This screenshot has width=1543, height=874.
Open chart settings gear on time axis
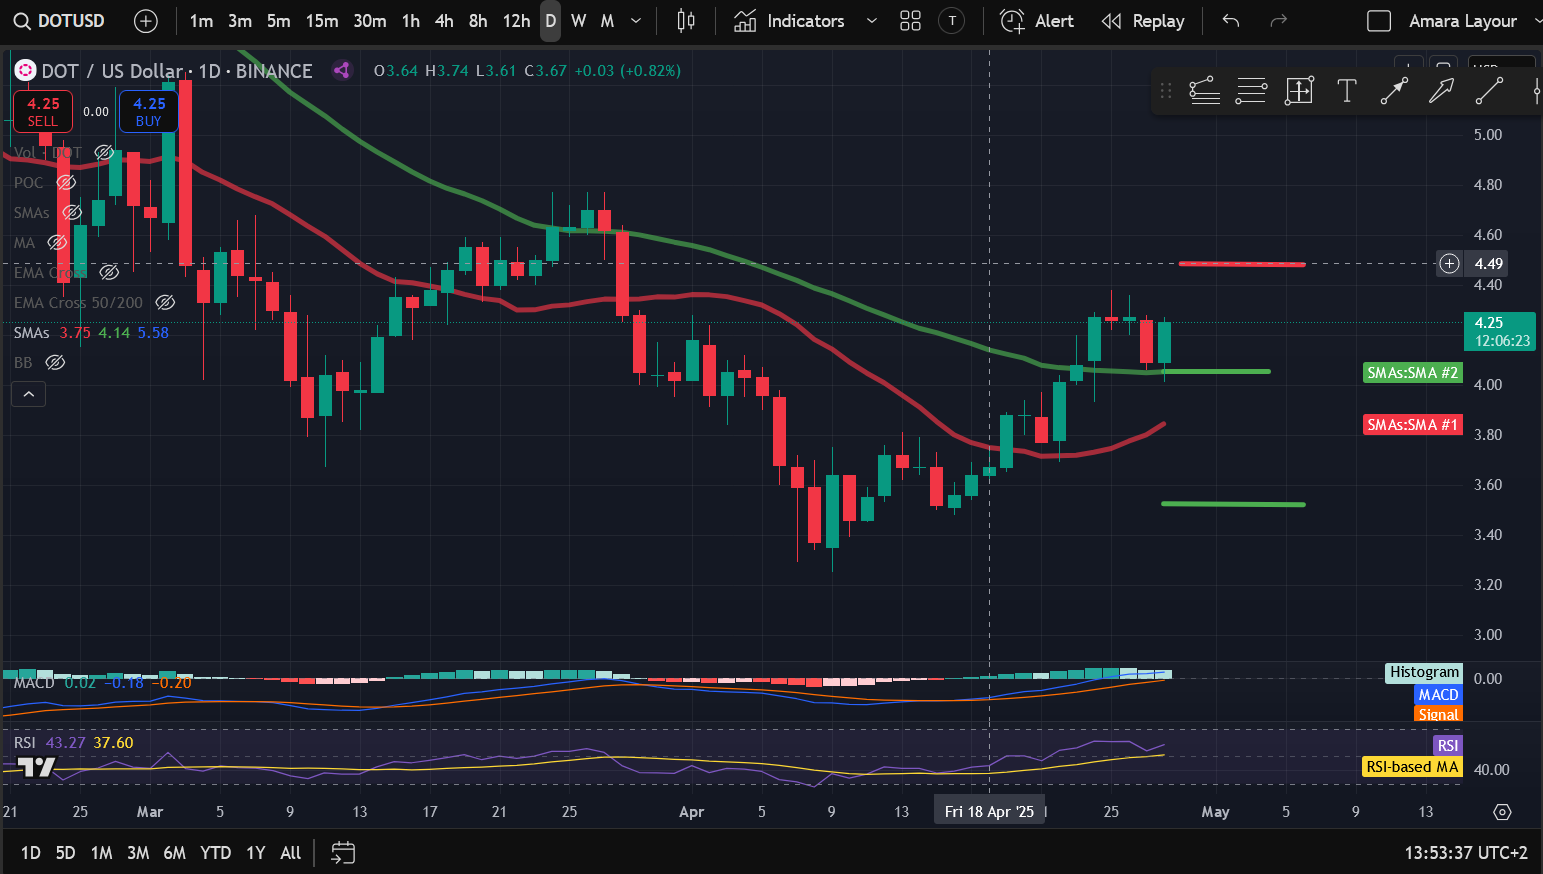1502,812
